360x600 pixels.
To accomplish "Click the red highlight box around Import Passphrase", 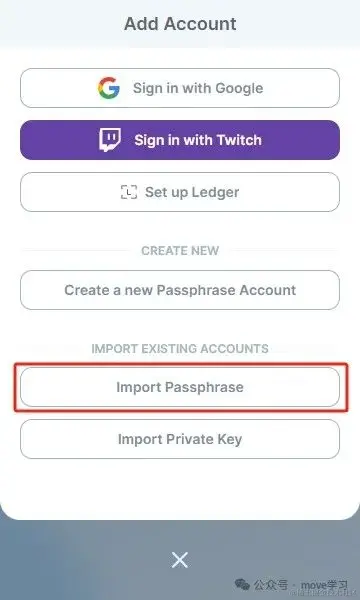I will click(x=181, y=387).
